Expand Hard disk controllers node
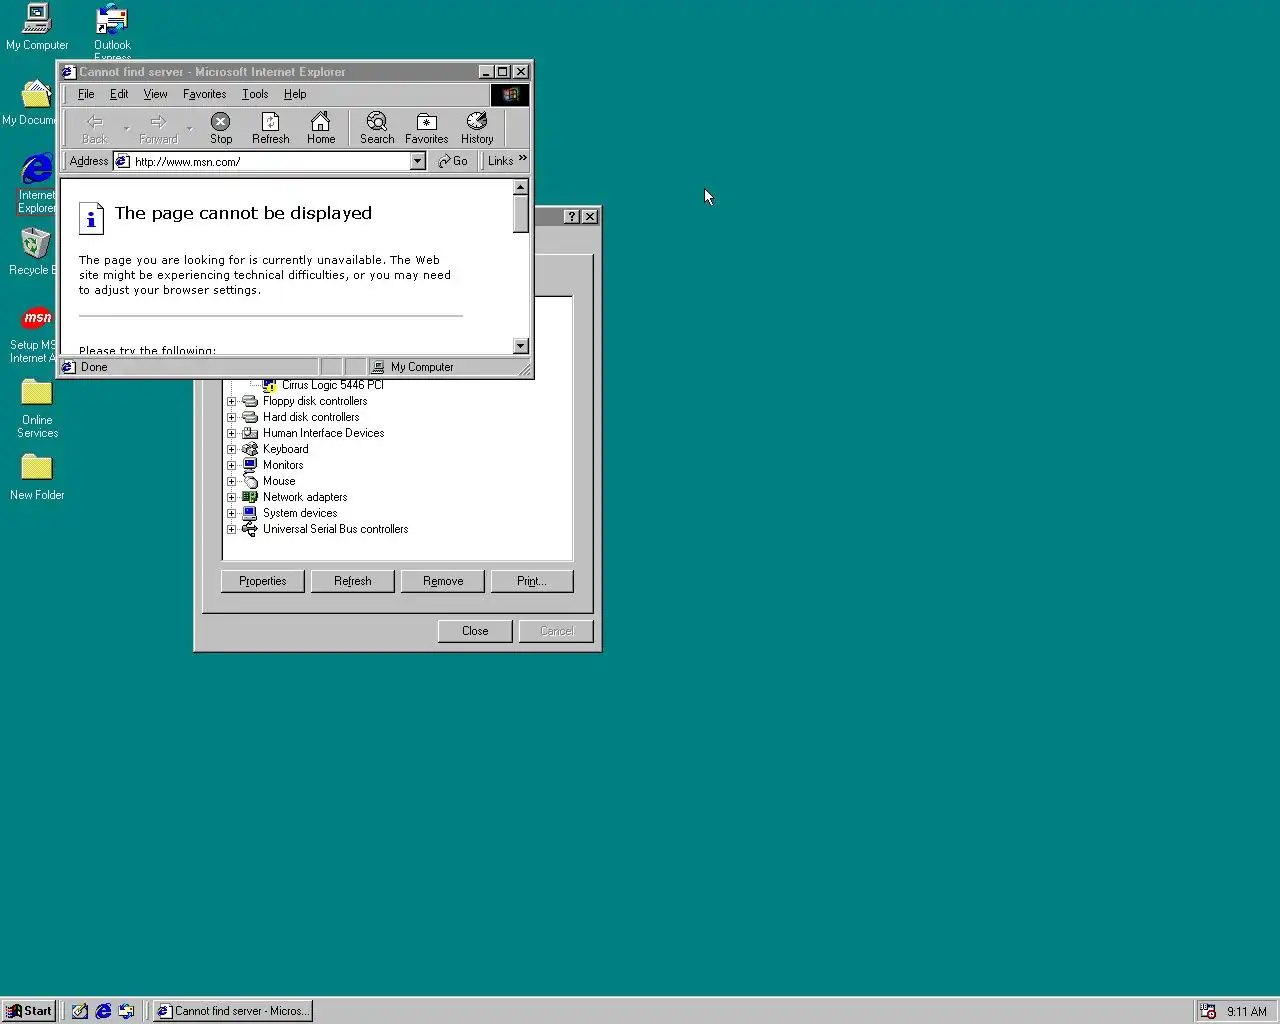 click(231, 417)
